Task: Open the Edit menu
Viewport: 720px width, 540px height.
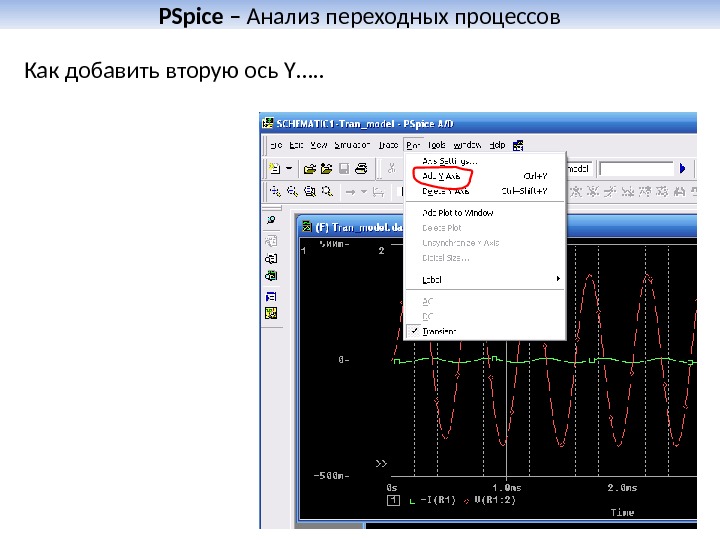Action: pyautogui.click(x=296, y=145)
